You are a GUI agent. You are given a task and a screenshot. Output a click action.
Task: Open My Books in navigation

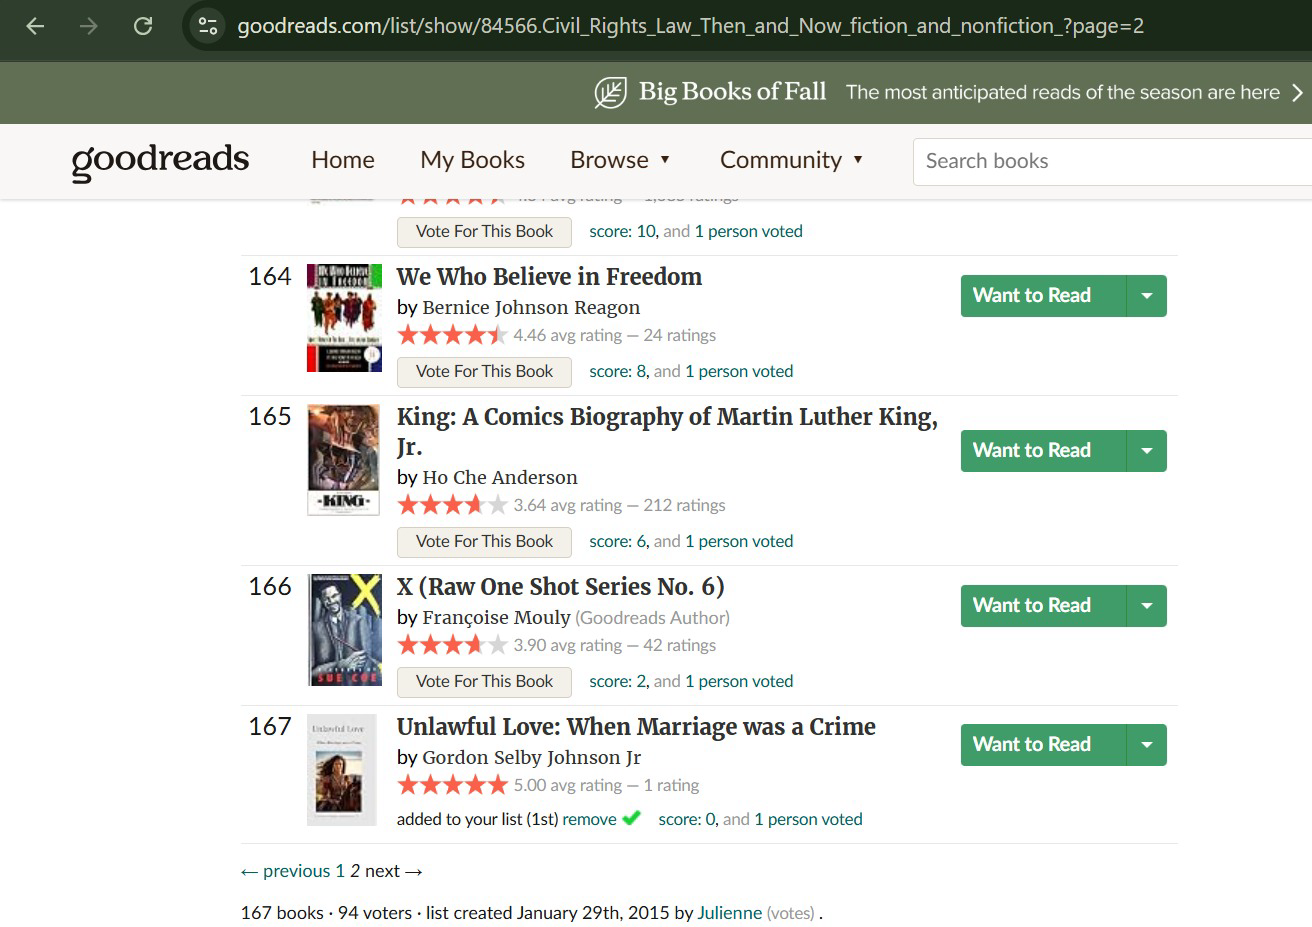point(472,160)
